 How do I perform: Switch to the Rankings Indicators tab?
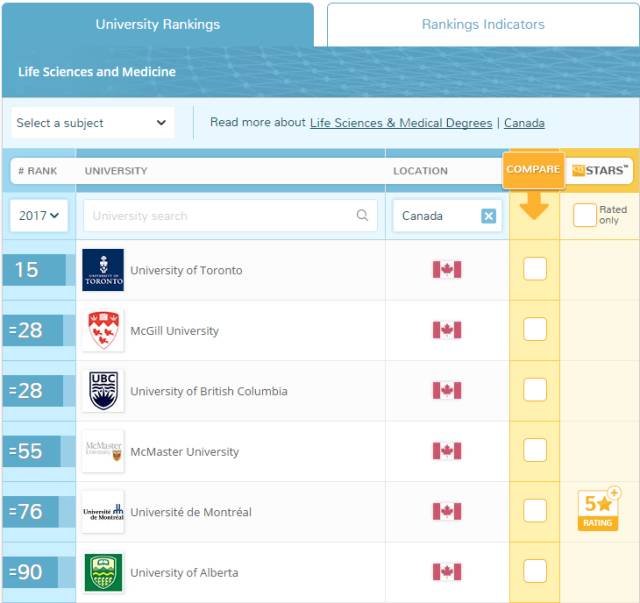(x=483, y=24)
